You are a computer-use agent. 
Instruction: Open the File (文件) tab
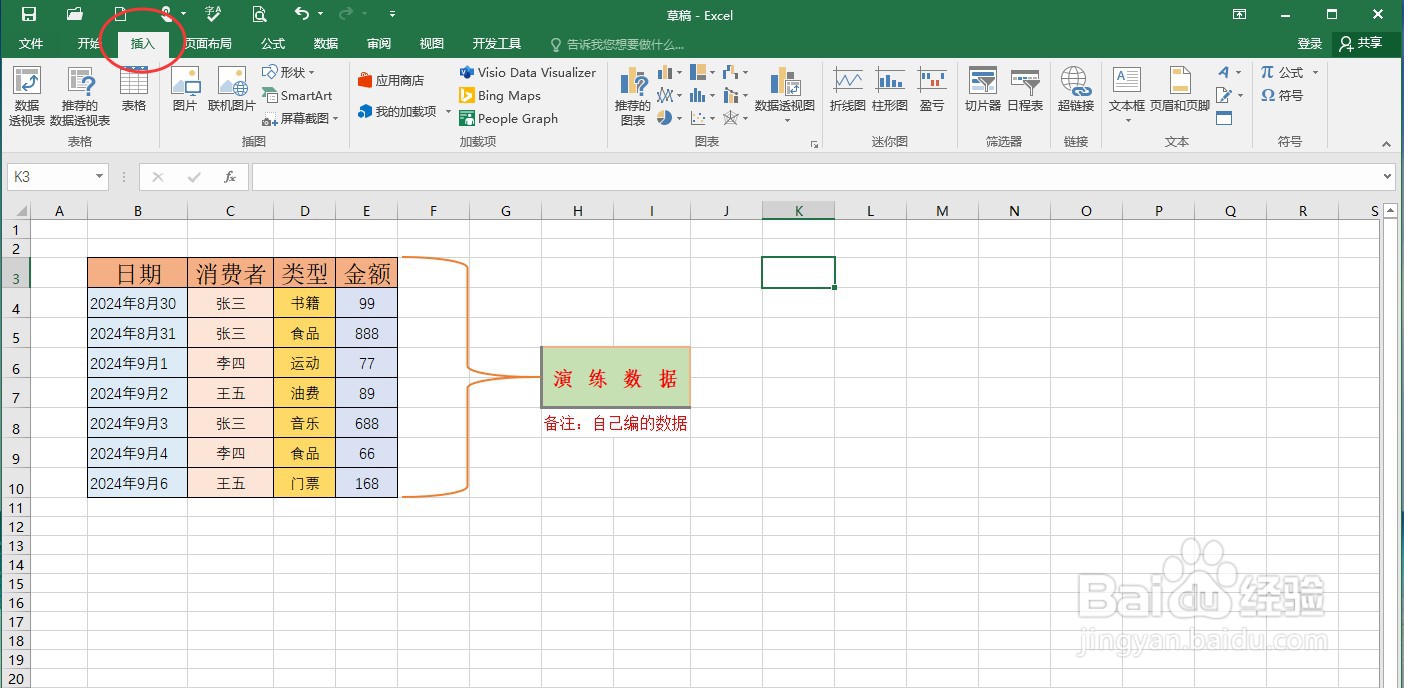pyautogui.click(x=31, y=44)
